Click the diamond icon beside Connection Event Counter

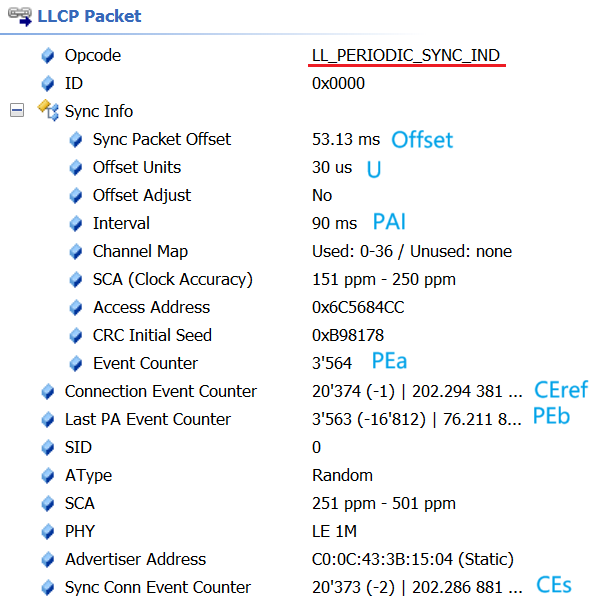[x=48, y=391]
